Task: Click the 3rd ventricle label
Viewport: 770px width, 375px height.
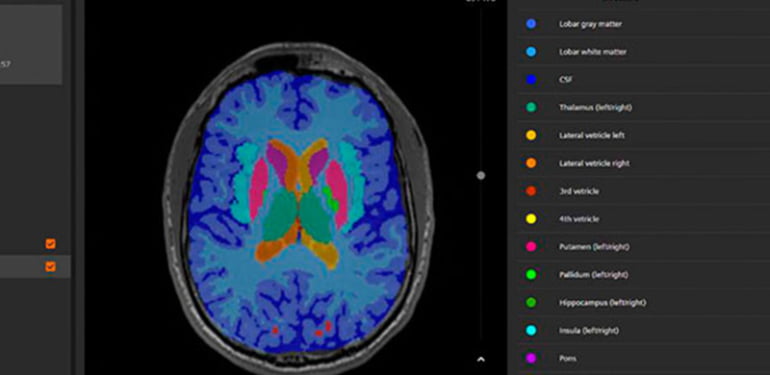Action: (579, 191)
